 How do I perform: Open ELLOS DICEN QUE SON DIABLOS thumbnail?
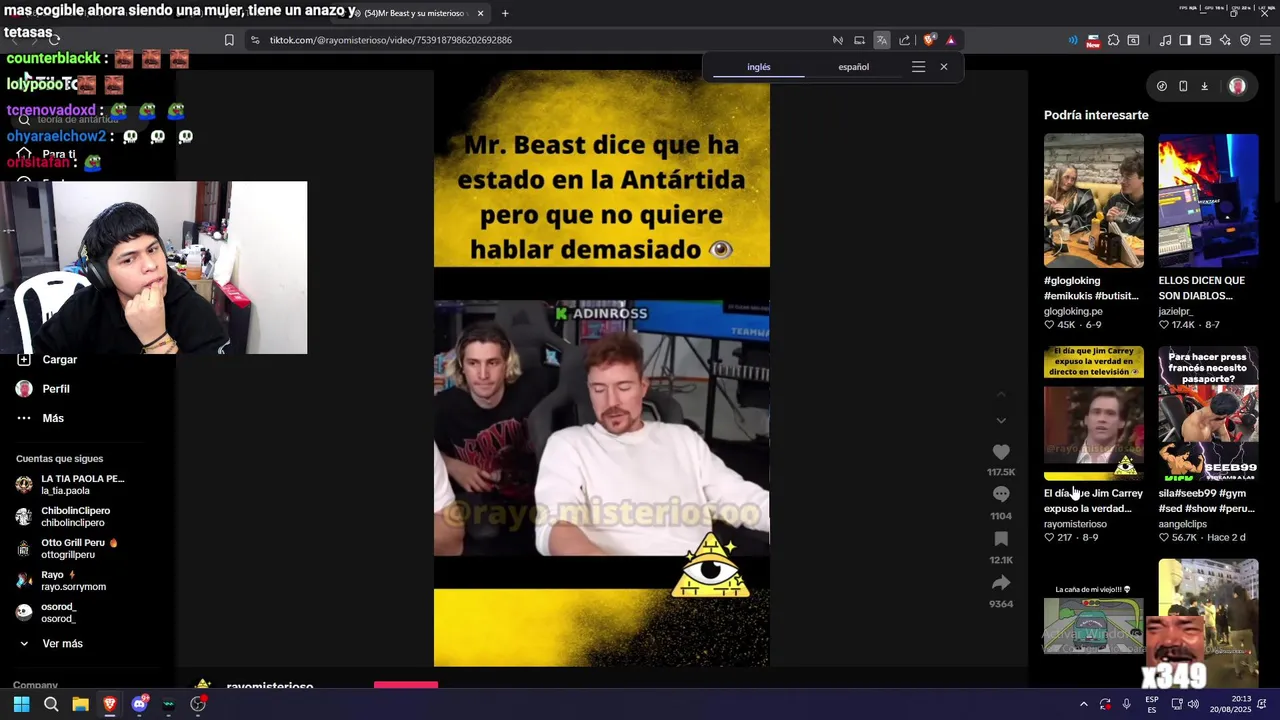coord(1208,201)
